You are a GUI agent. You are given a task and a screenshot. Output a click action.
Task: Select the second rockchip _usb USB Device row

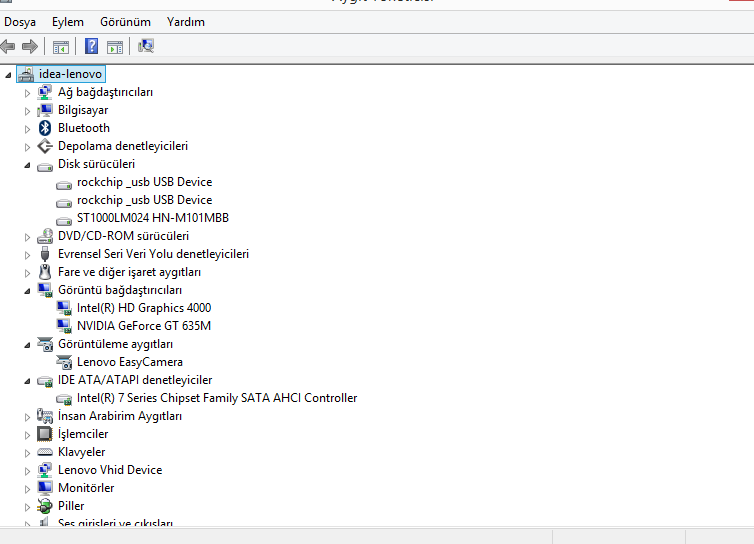(x=144, y=200)
